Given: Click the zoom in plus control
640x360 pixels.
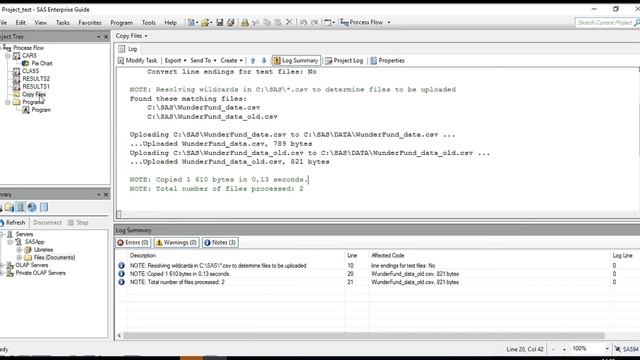Looking at the screenshot, I should point(564,349).
